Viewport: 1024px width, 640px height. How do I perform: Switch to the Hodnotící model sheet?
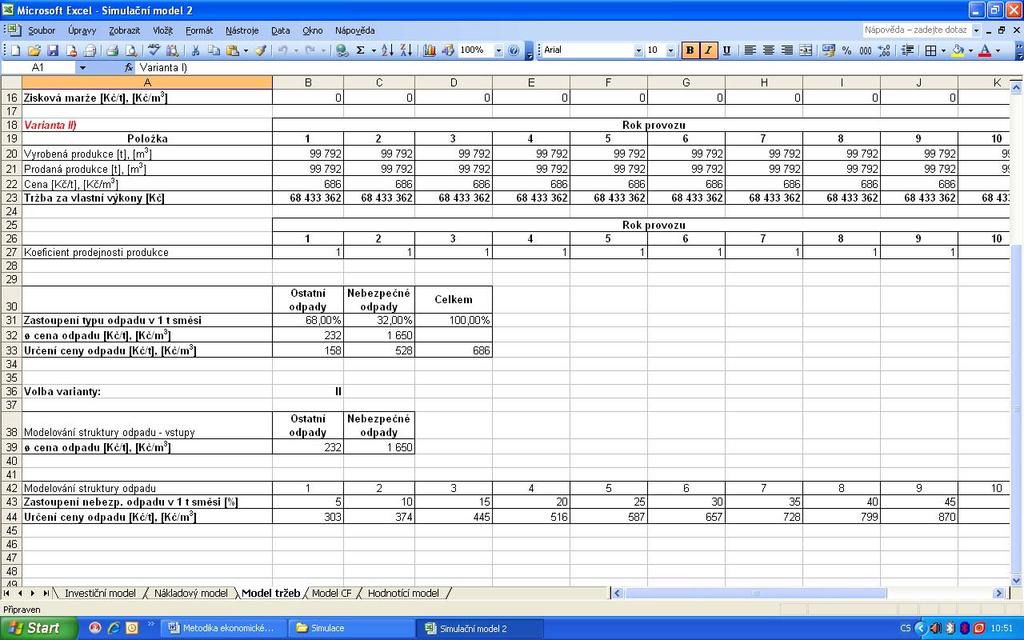tap(403, 593)
